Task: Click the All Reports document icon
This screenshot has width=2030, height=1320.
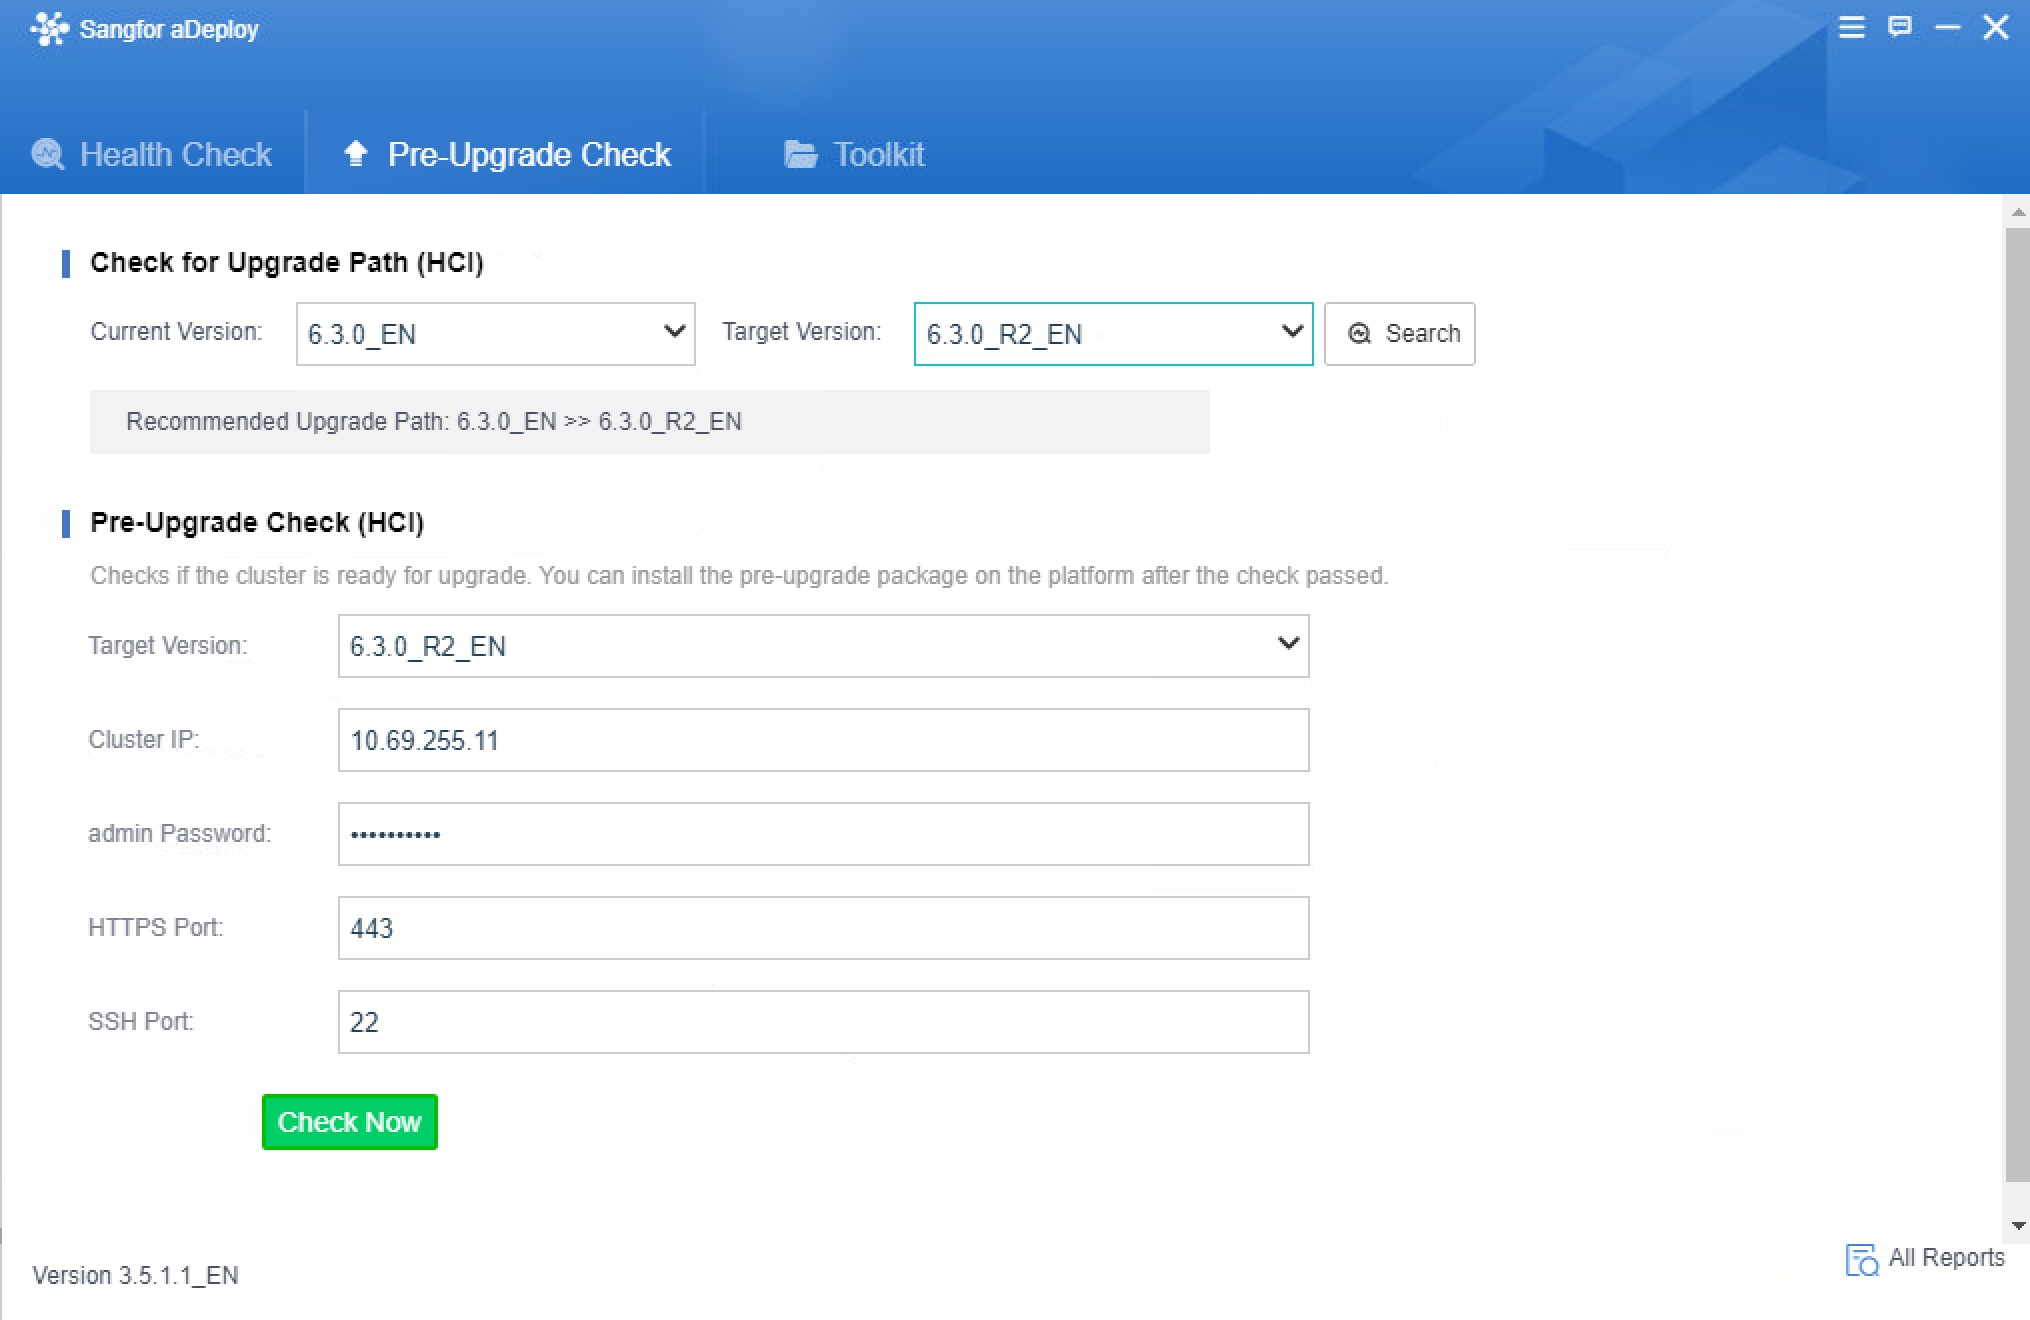Action: coord(1861,1259)
